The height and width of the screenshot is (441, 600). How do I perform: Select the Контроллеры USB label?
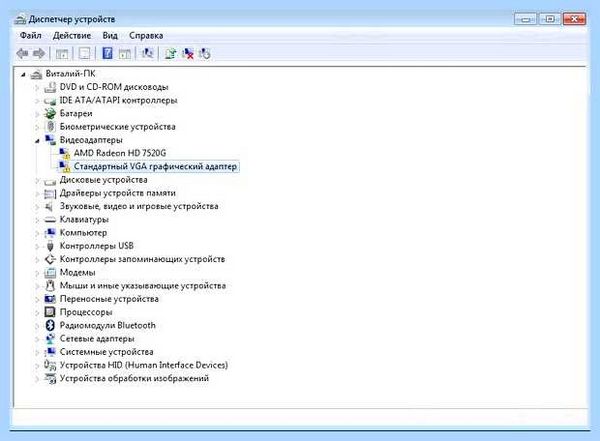(97, 246)
